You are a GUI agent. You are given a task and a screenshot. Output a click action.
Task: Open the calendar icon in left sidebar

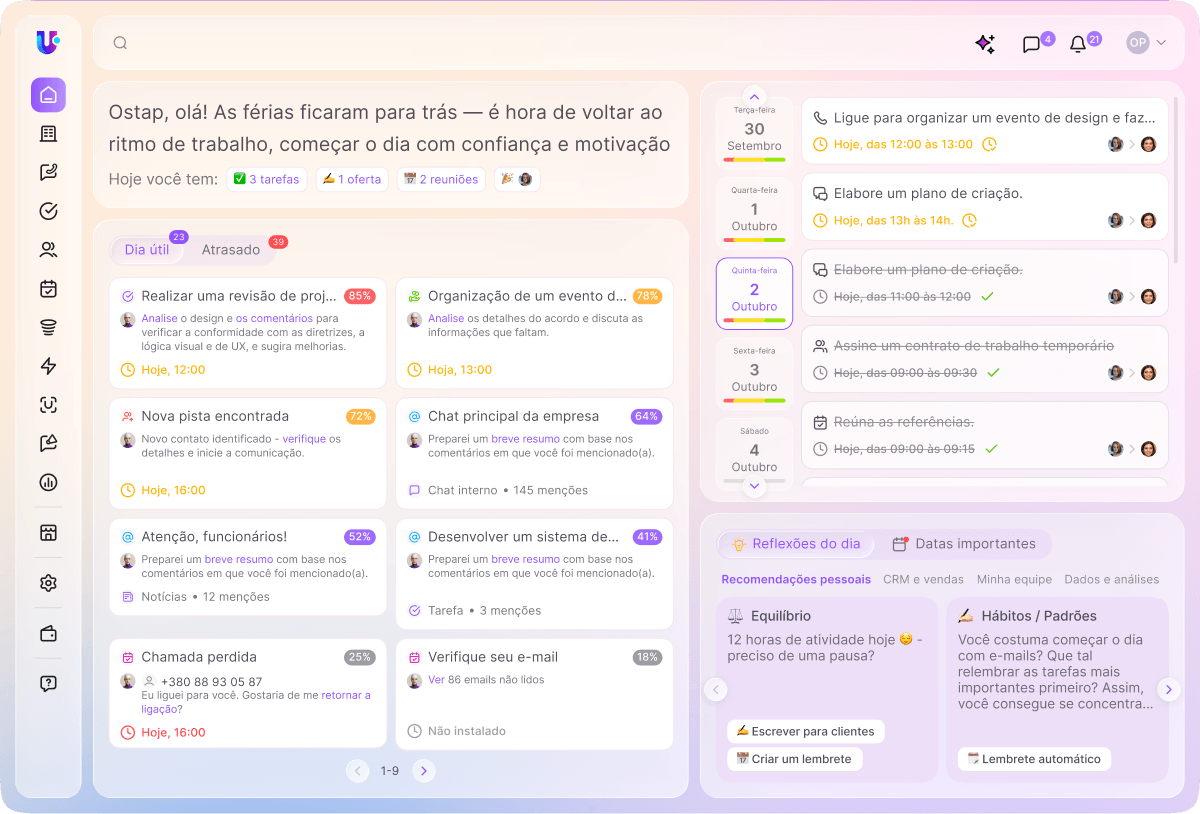click(48, 289)
